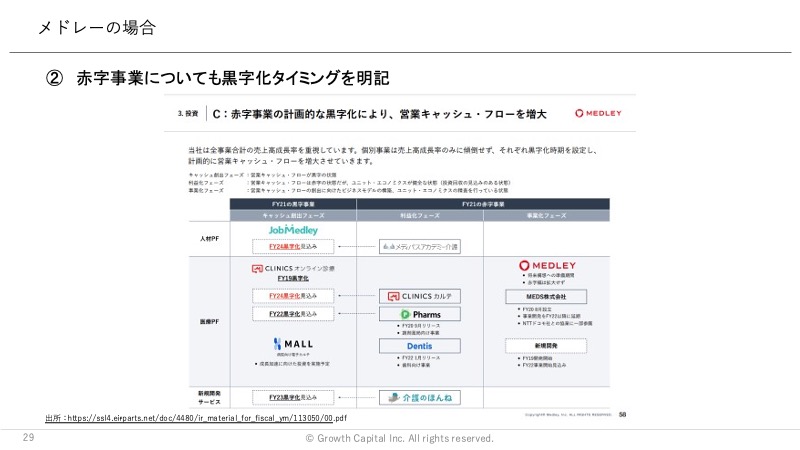Click the Pharms logo box
Image resolution: width=800 pixels, height=450 pixels.
pyautogui.click(x=420, y=314)
